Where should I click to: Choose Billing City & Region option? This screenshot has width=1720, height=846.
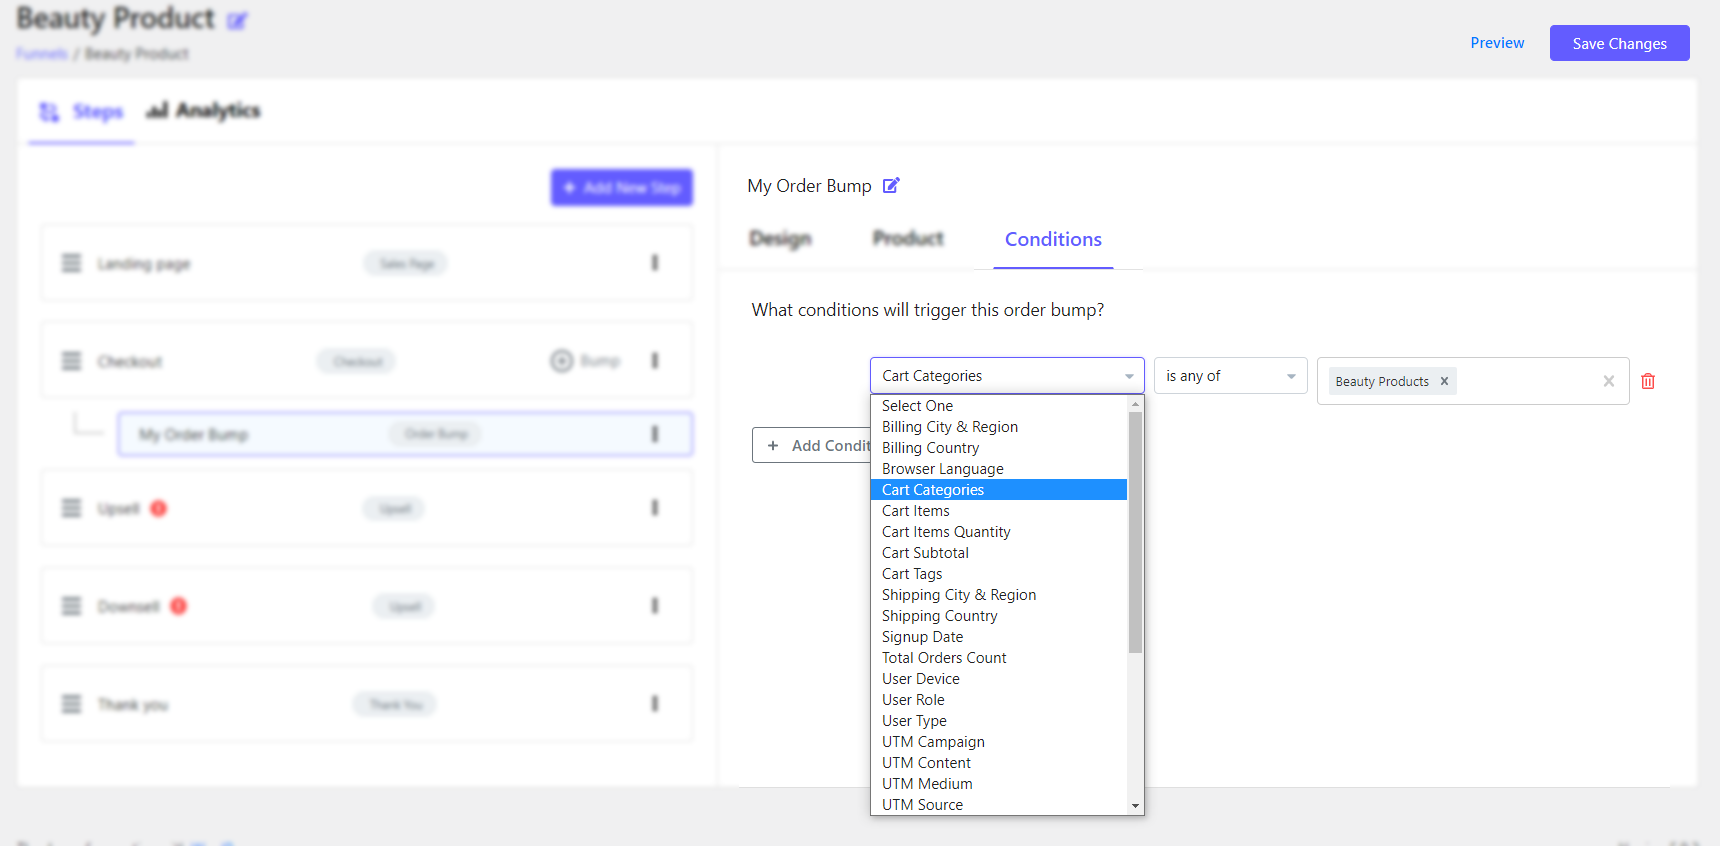[999, 427]
